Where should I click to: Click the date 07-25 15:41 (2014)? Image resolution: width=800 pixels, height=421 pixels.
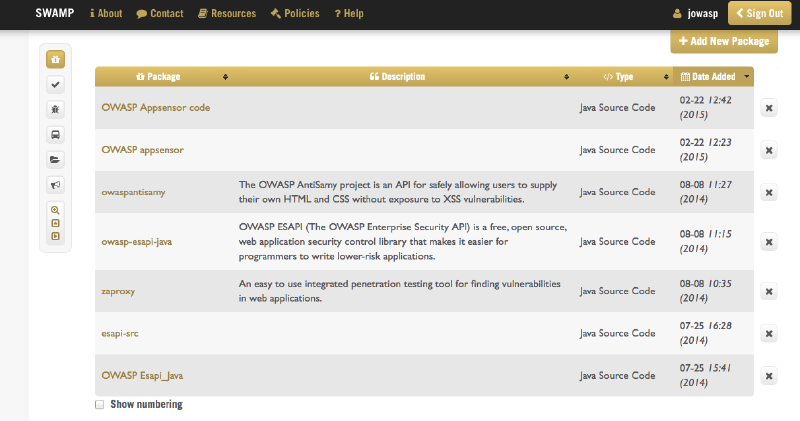click(706, 375)
